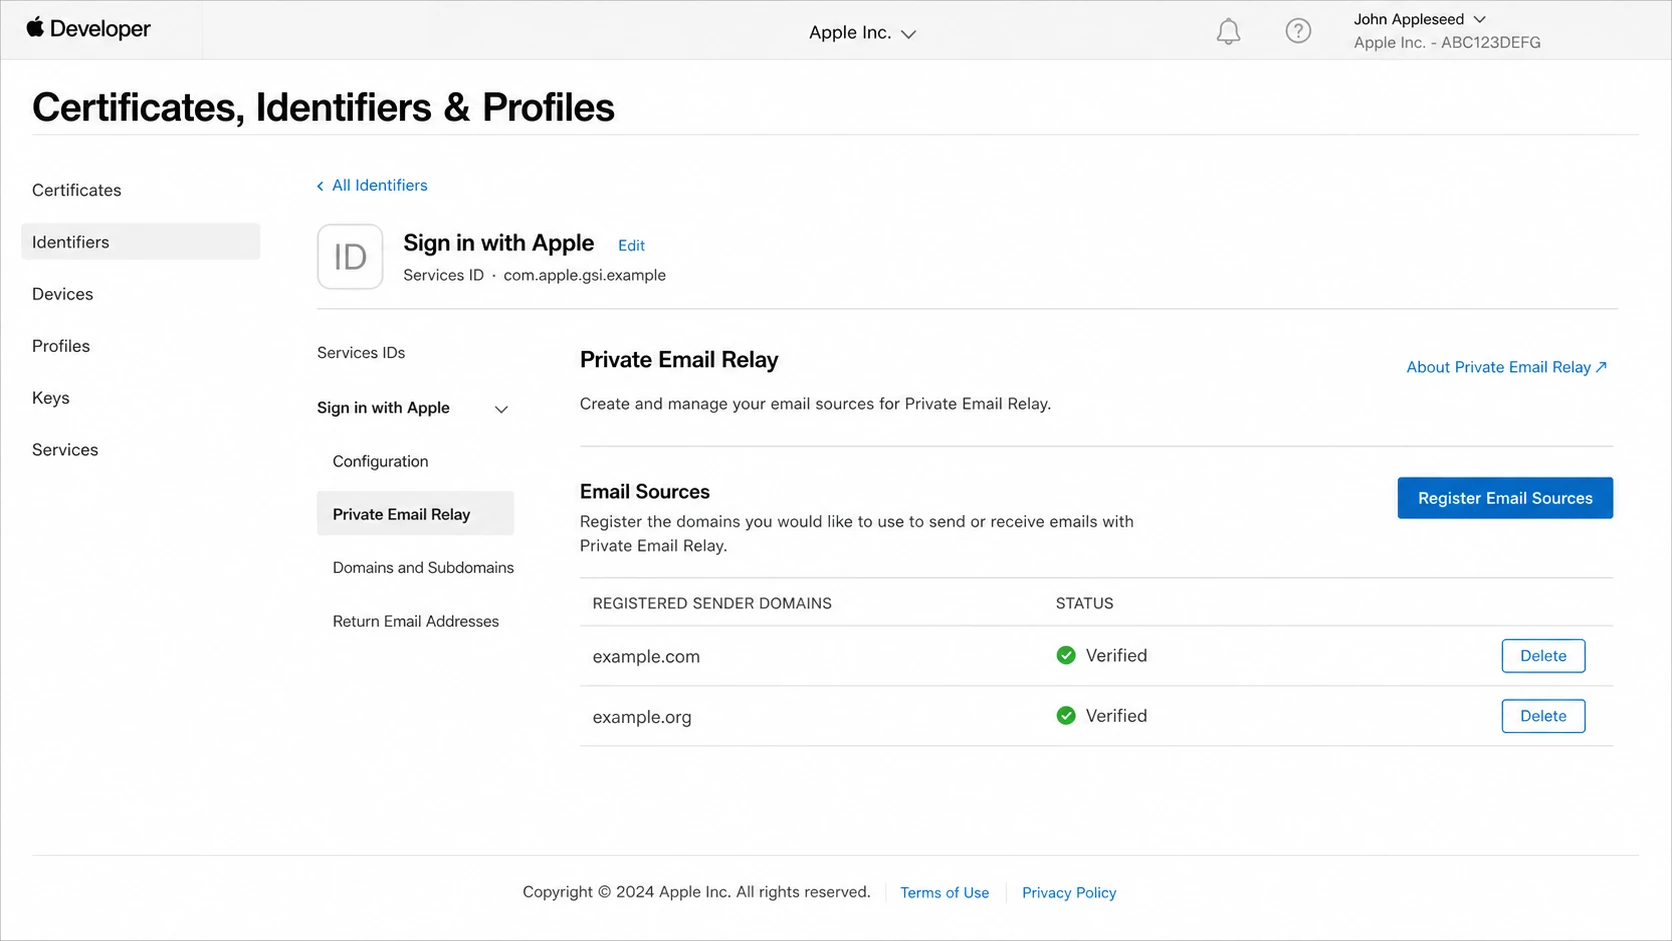Open the Configuration sub-item

[380, 461]
